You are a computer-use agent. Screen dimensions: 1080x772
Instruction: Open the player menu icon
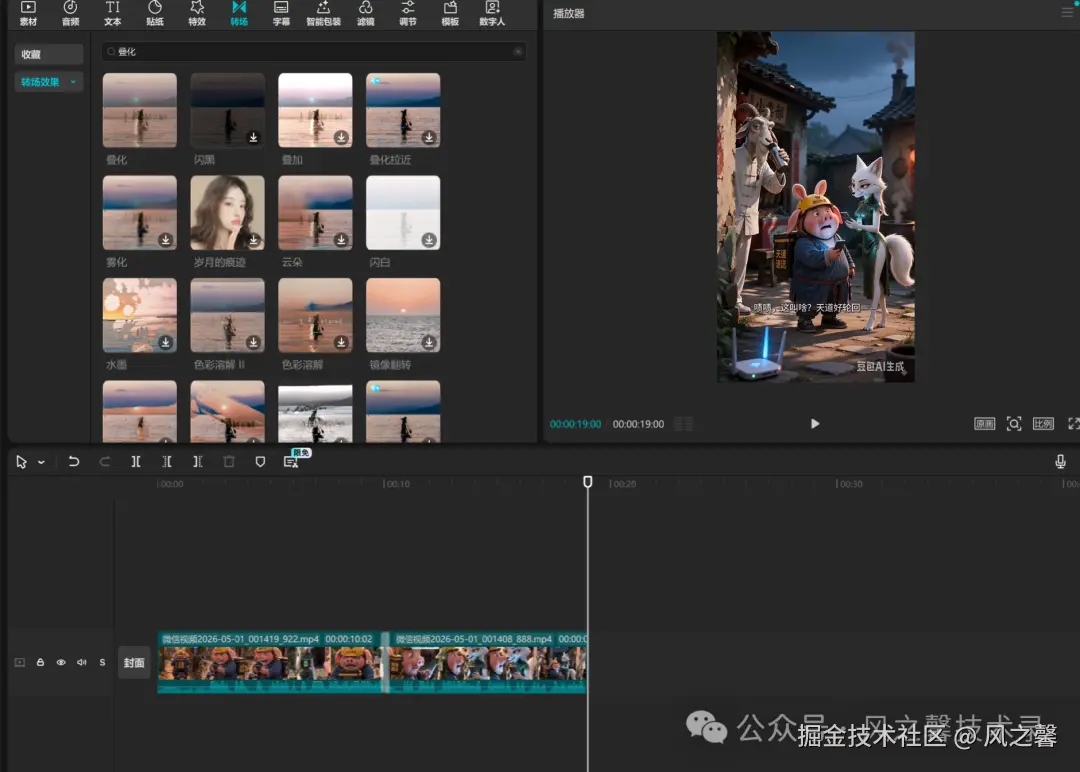pos(1067,12)
